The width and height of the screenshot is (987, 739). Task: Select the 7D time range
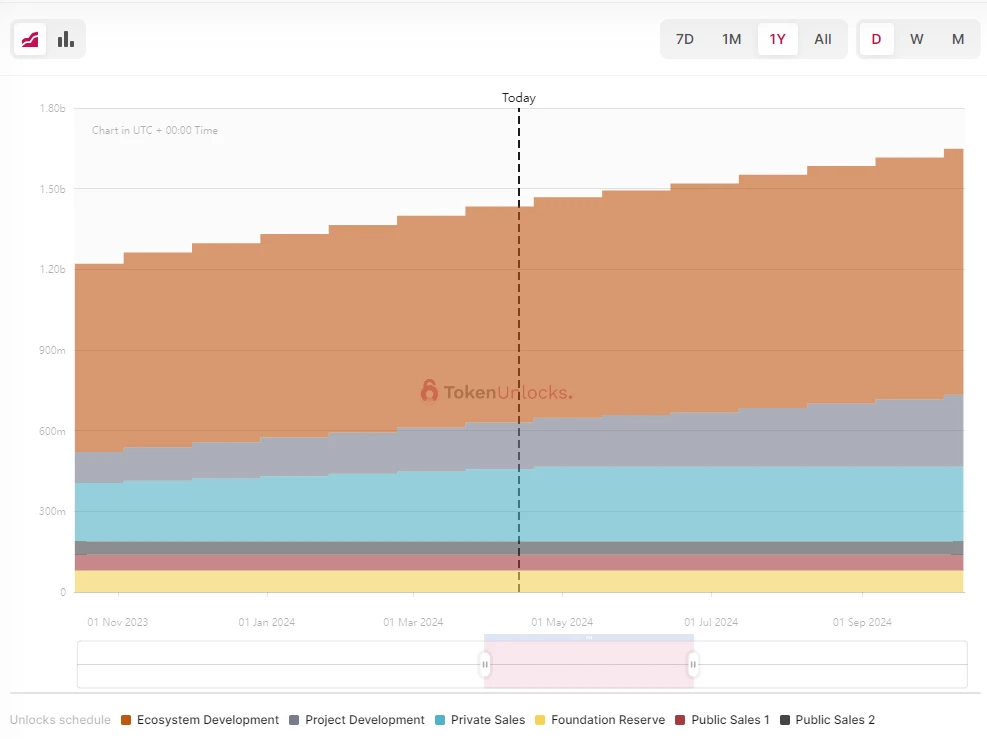[685, 39]
